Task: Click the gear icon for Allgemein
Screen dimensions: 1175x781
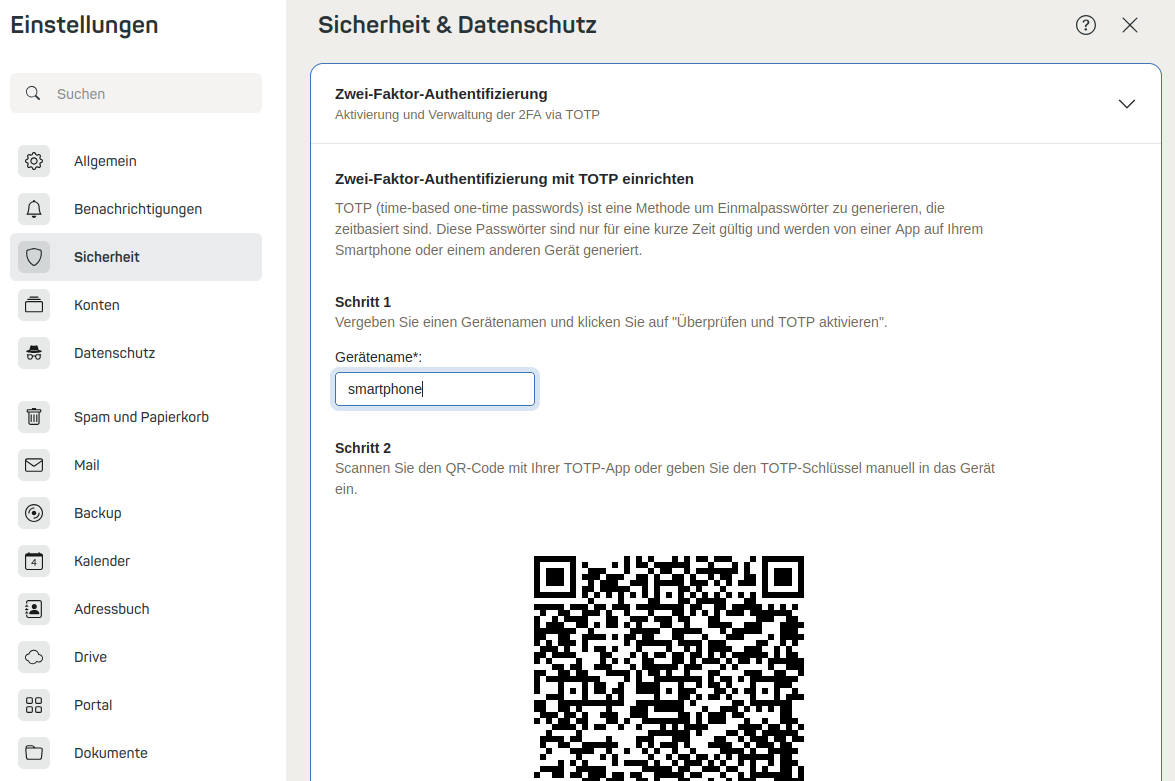Action: point(34,161)
